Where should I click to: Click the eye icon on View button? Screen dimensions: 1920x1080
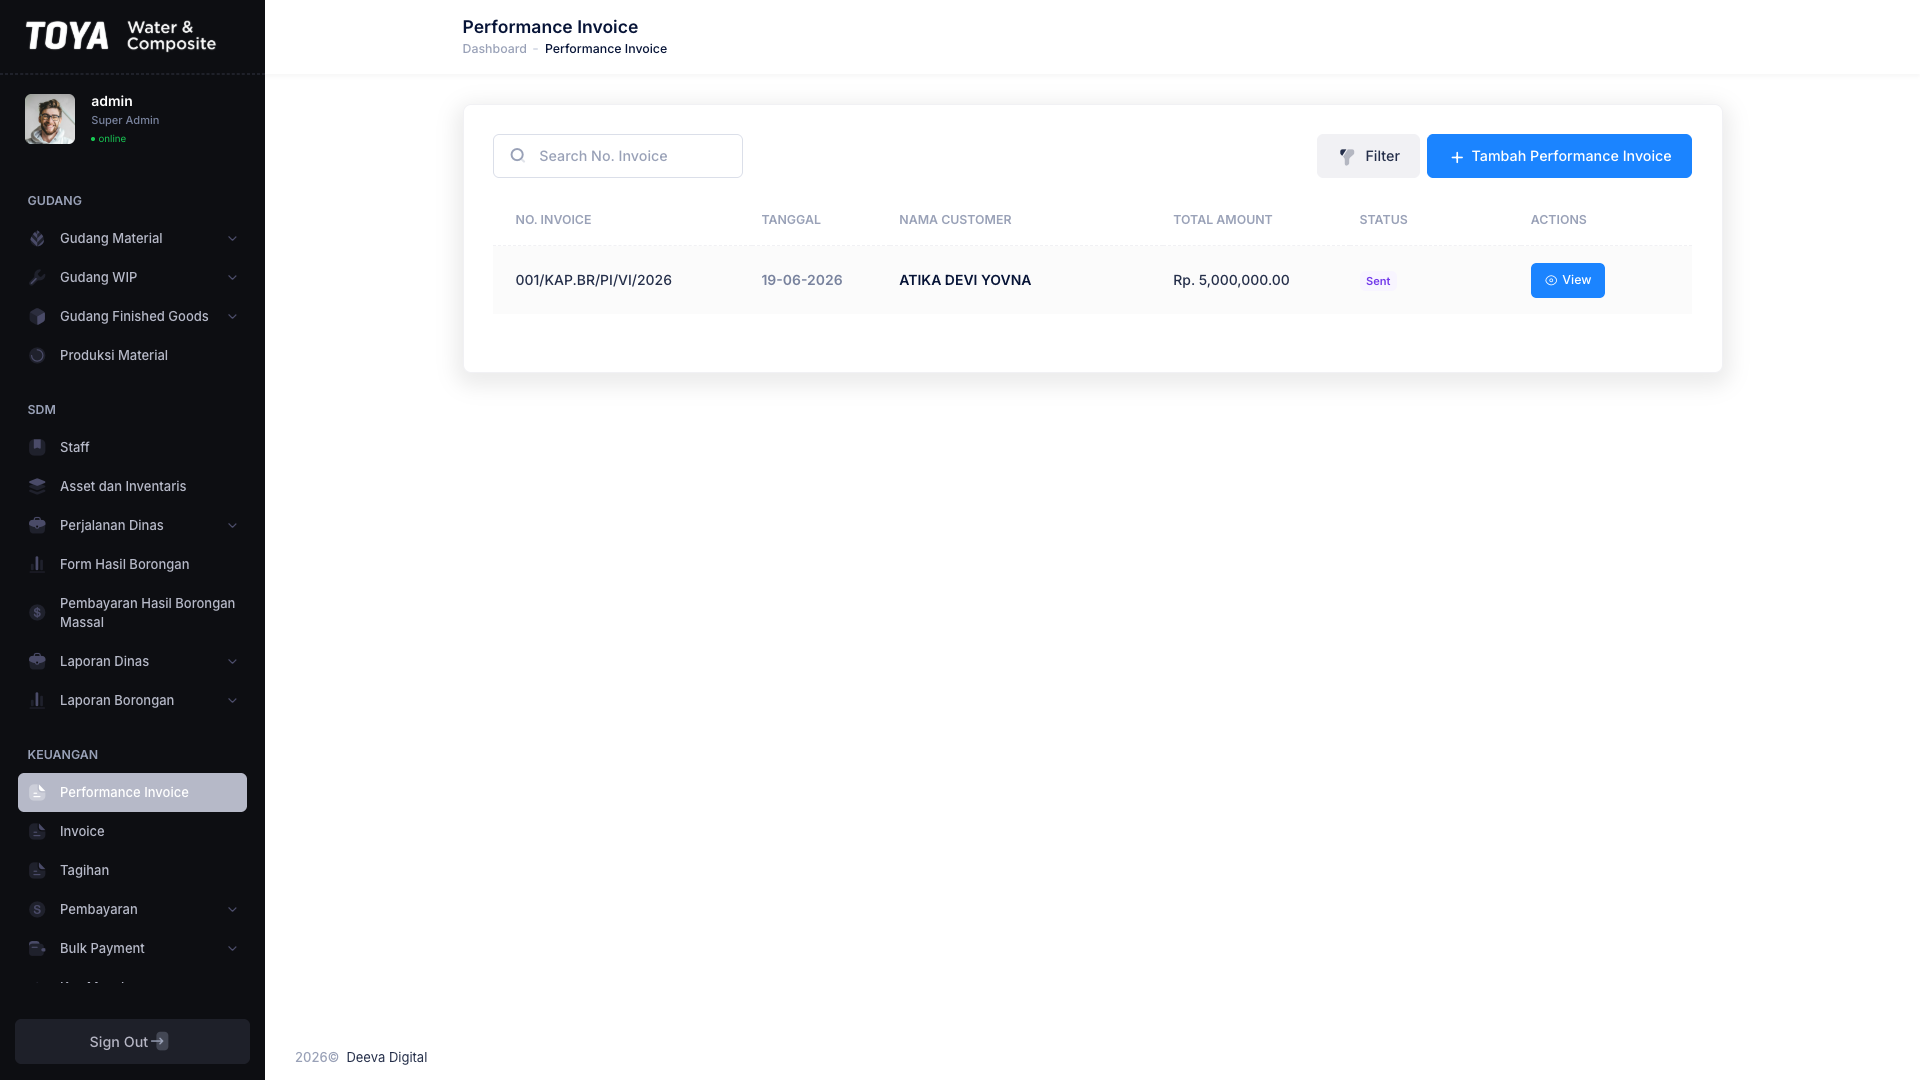(x=1551, y=281)
